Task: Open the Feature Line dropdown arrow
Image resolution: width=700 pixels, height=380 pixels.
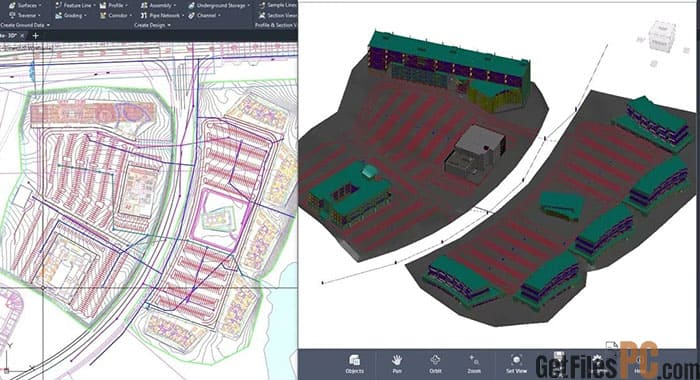Action: point(95,5)
